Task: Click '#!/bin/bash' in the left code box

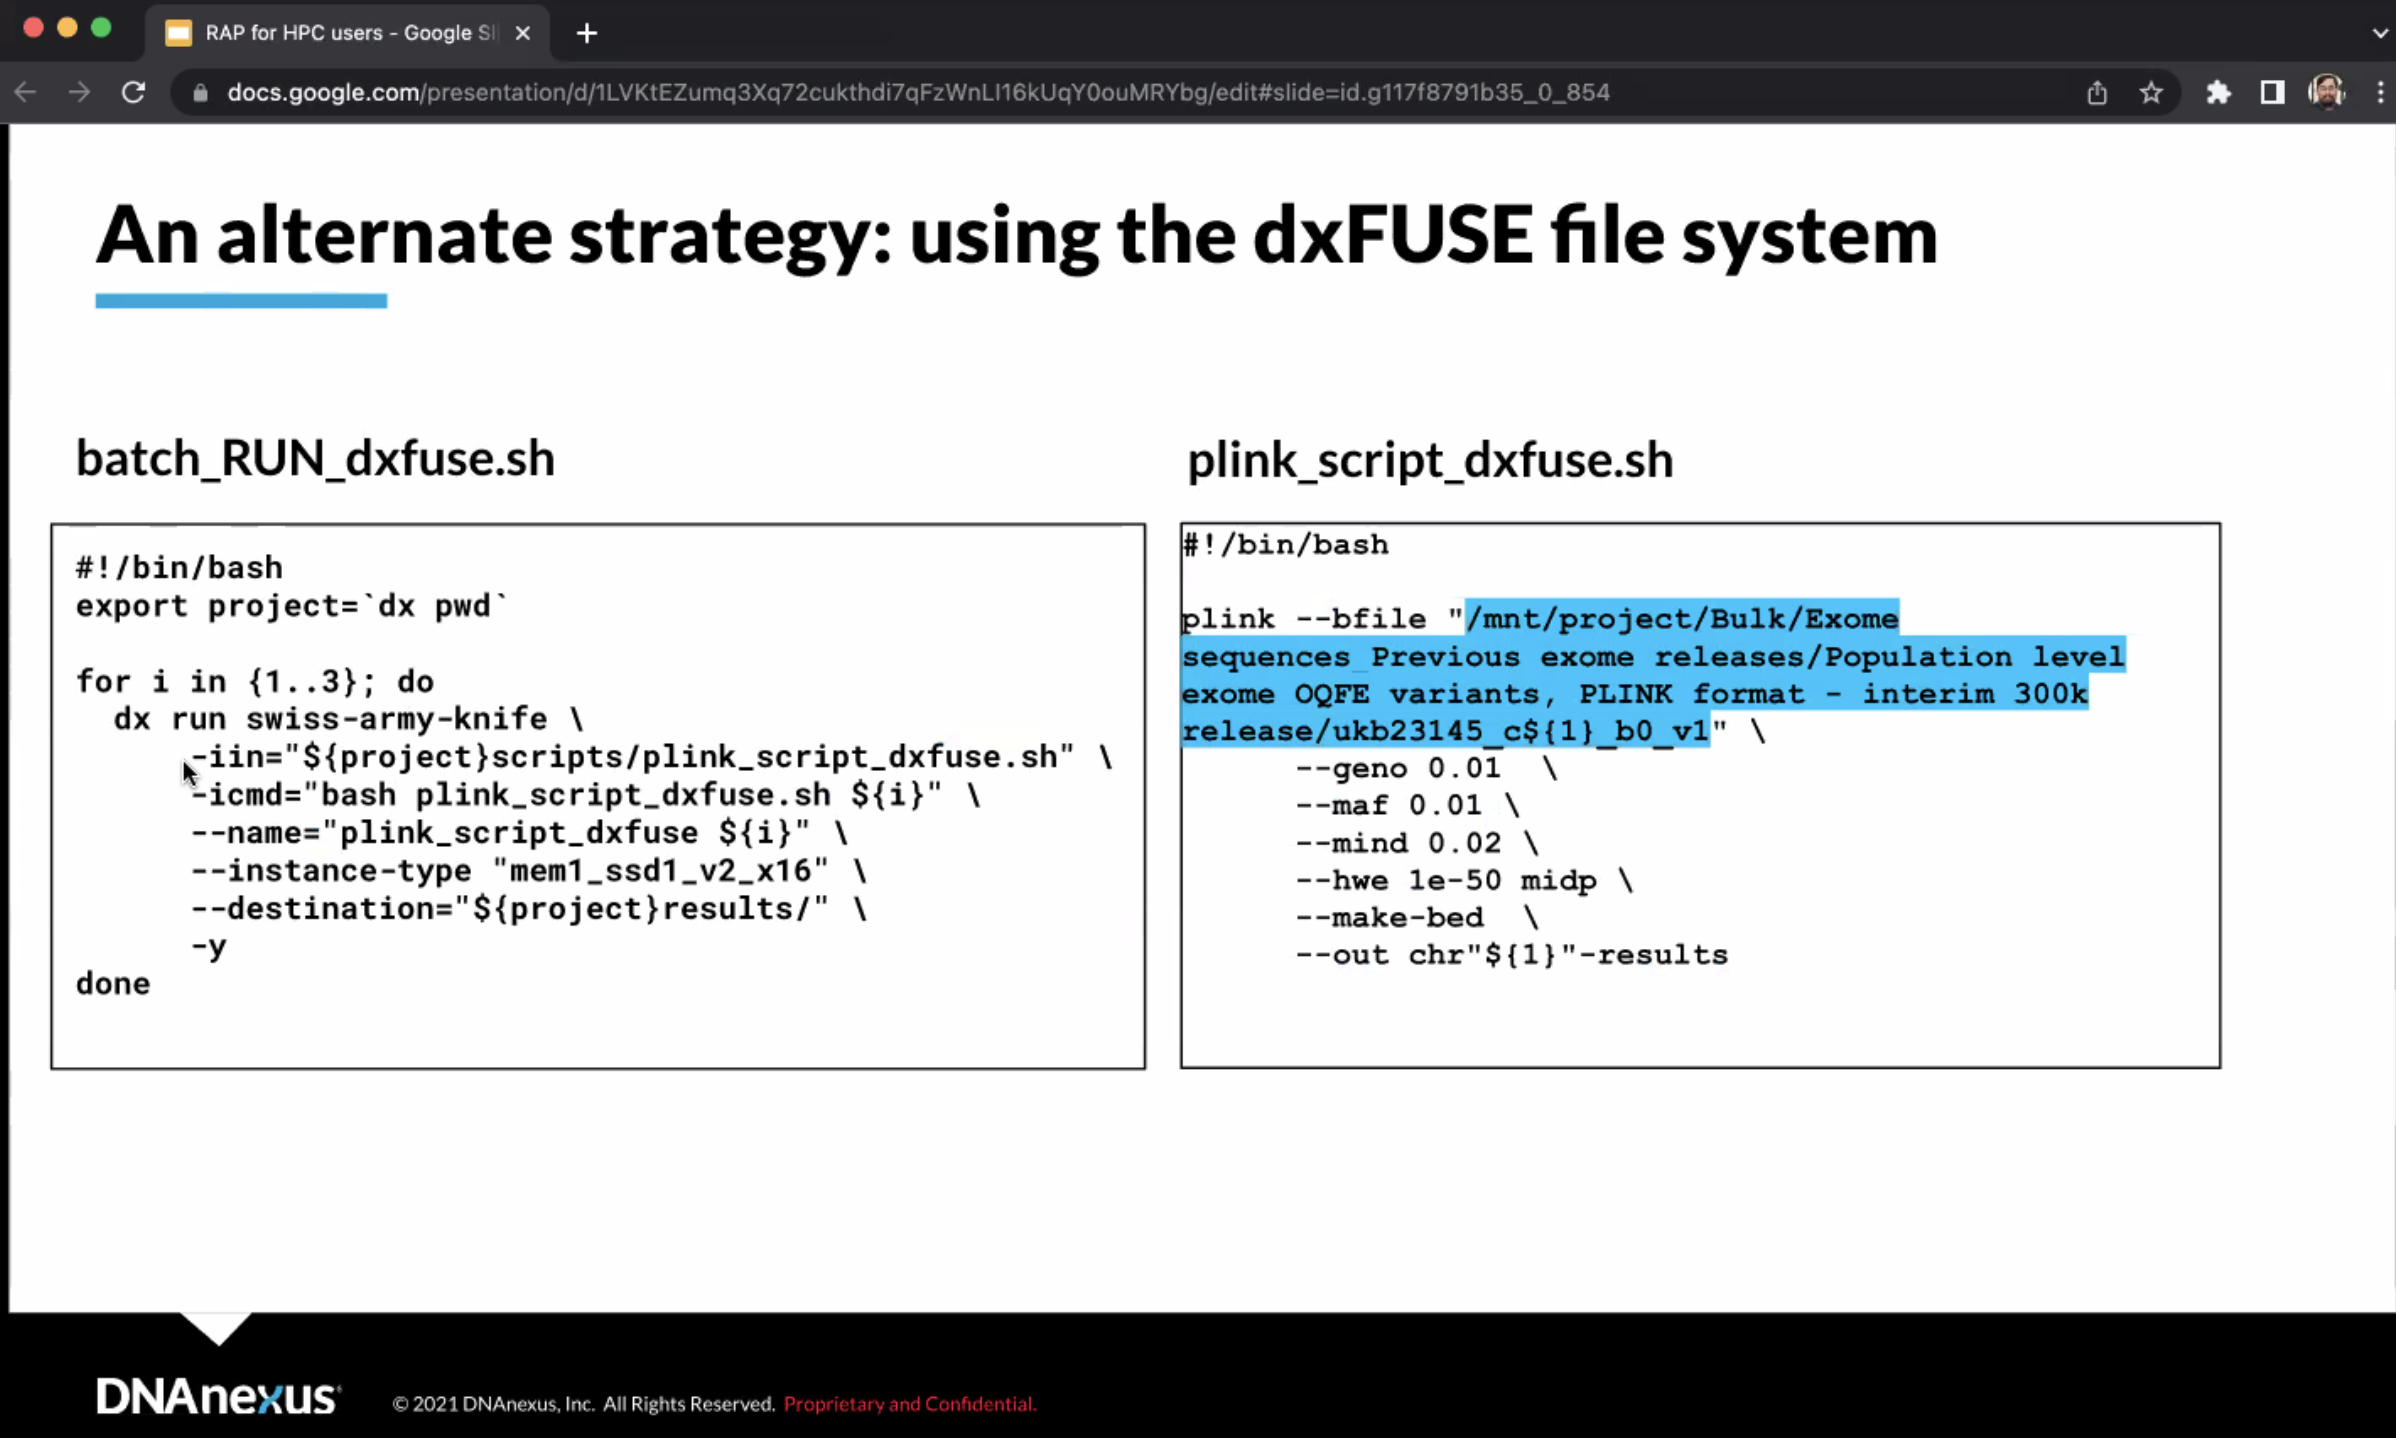Action: pyautogui.click(x=179, y=568)
